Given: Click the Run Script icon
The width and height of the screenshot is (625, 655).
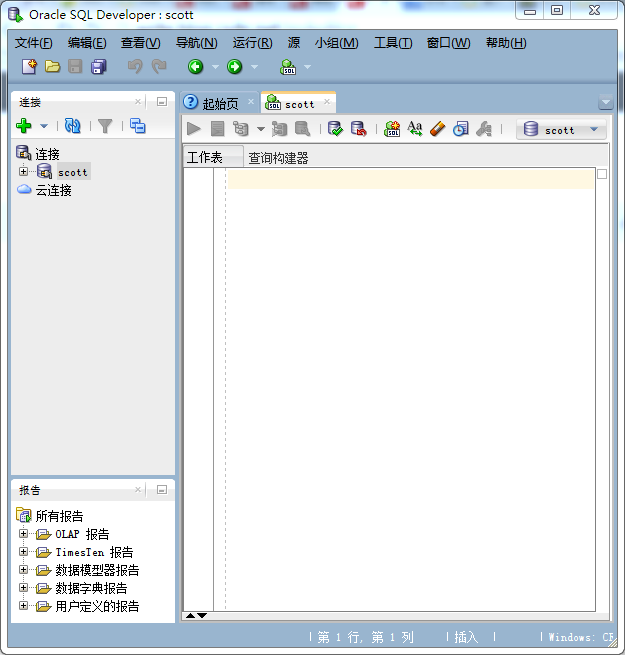Looking at the screenshot, I should pyautogui.click(x=217, y=129).
